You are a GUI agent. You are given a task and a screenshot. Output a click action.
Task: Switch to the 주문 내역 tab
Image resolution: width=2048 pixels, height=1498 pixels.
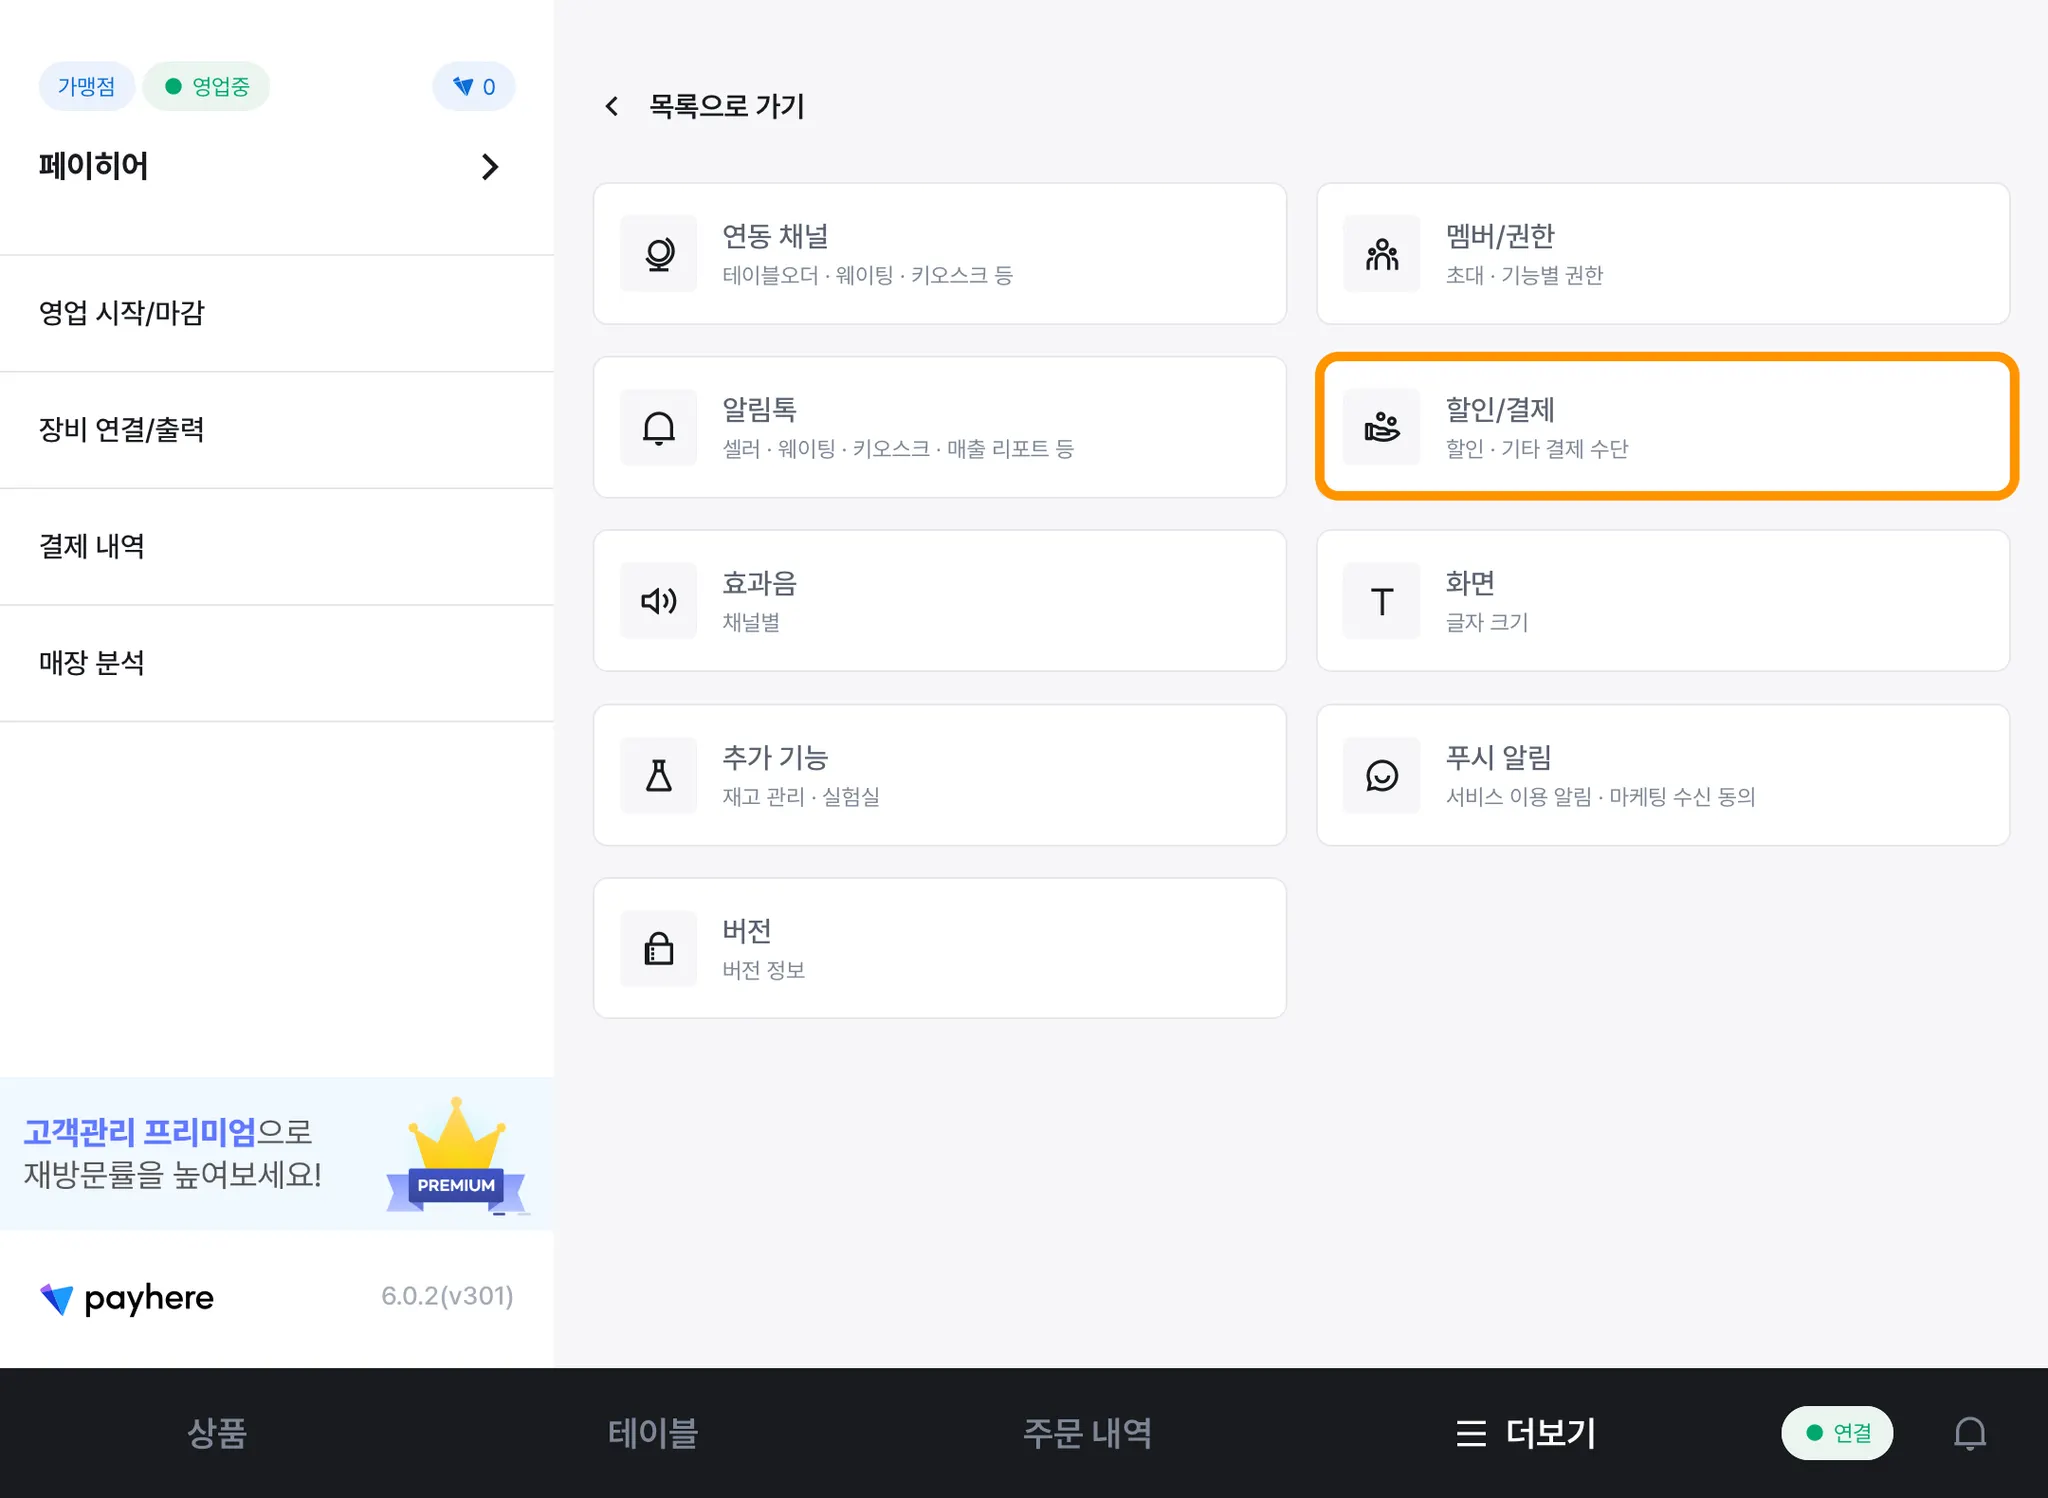pos(1087,1433)
